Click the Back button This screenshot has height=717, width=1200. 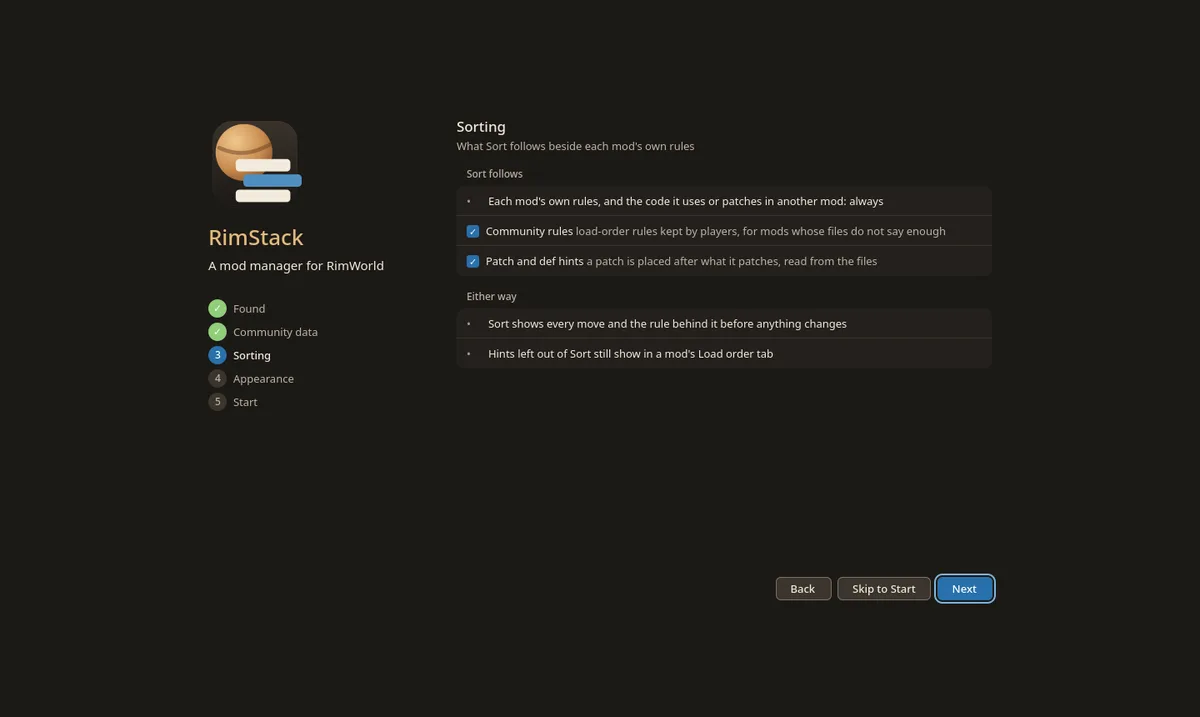pyautogui.click(x=803, y=589)
